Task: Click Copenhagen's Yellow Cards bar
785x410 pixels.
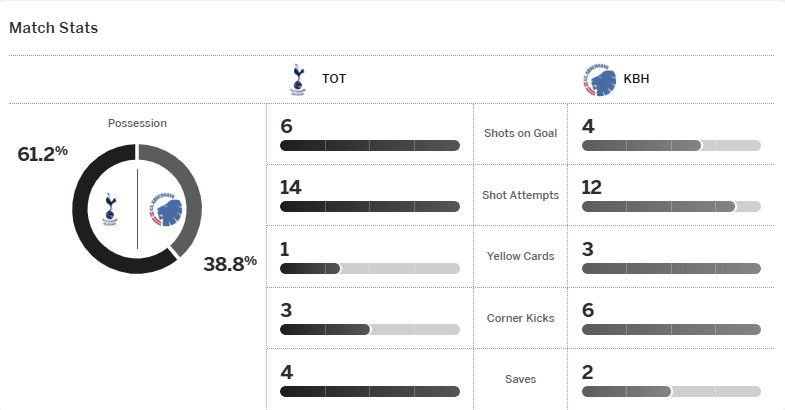Action: pyautogui.click(x=671, y=268)
